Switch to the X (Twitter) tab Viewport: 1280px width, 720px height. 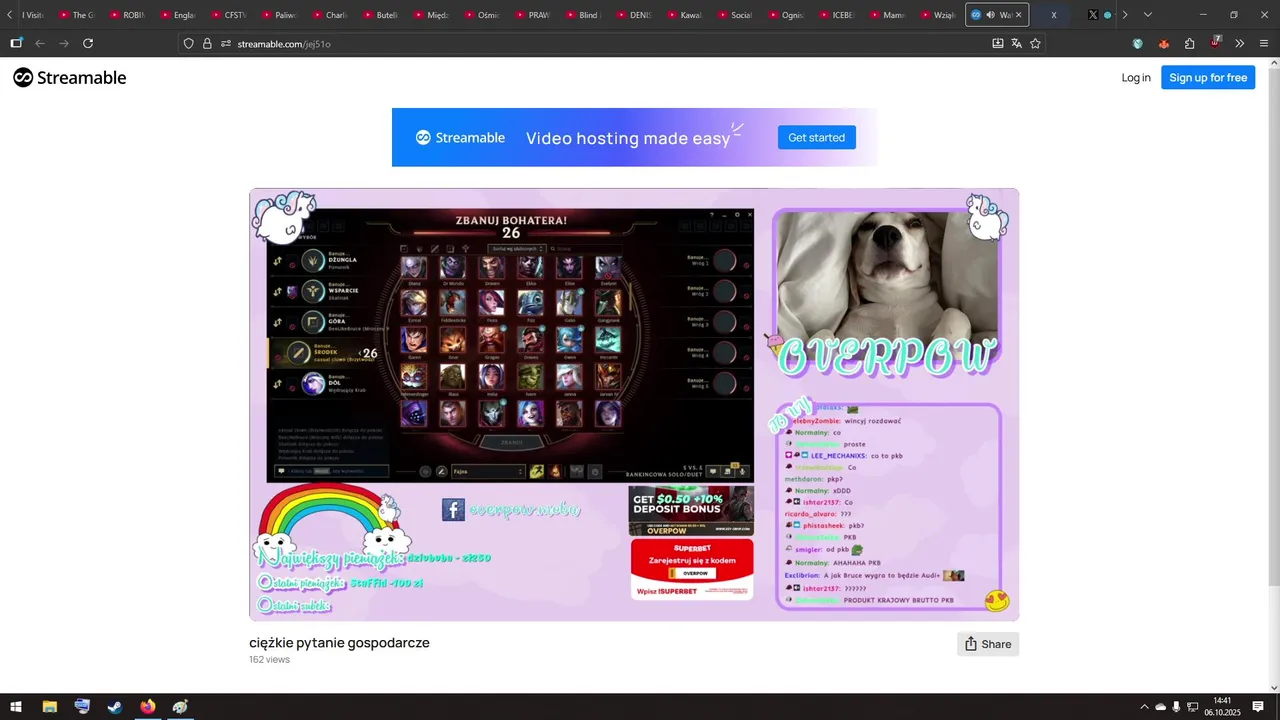pyautogui.click(x=1098, y=15)
